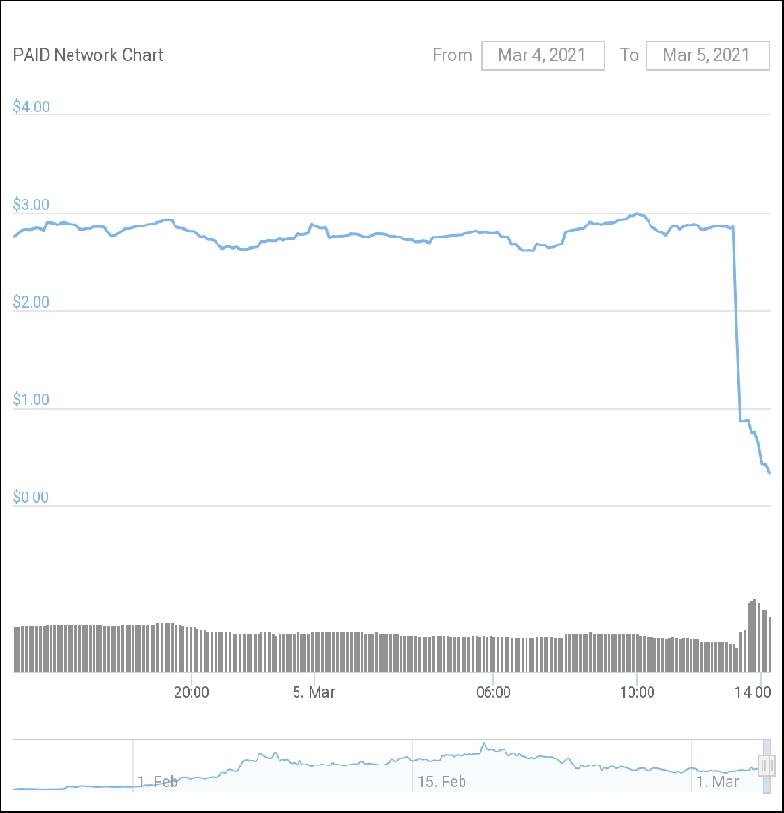Click the navigator timeline near 15. Feb
The height and width of the screenshot is (813, 784).
440,781
